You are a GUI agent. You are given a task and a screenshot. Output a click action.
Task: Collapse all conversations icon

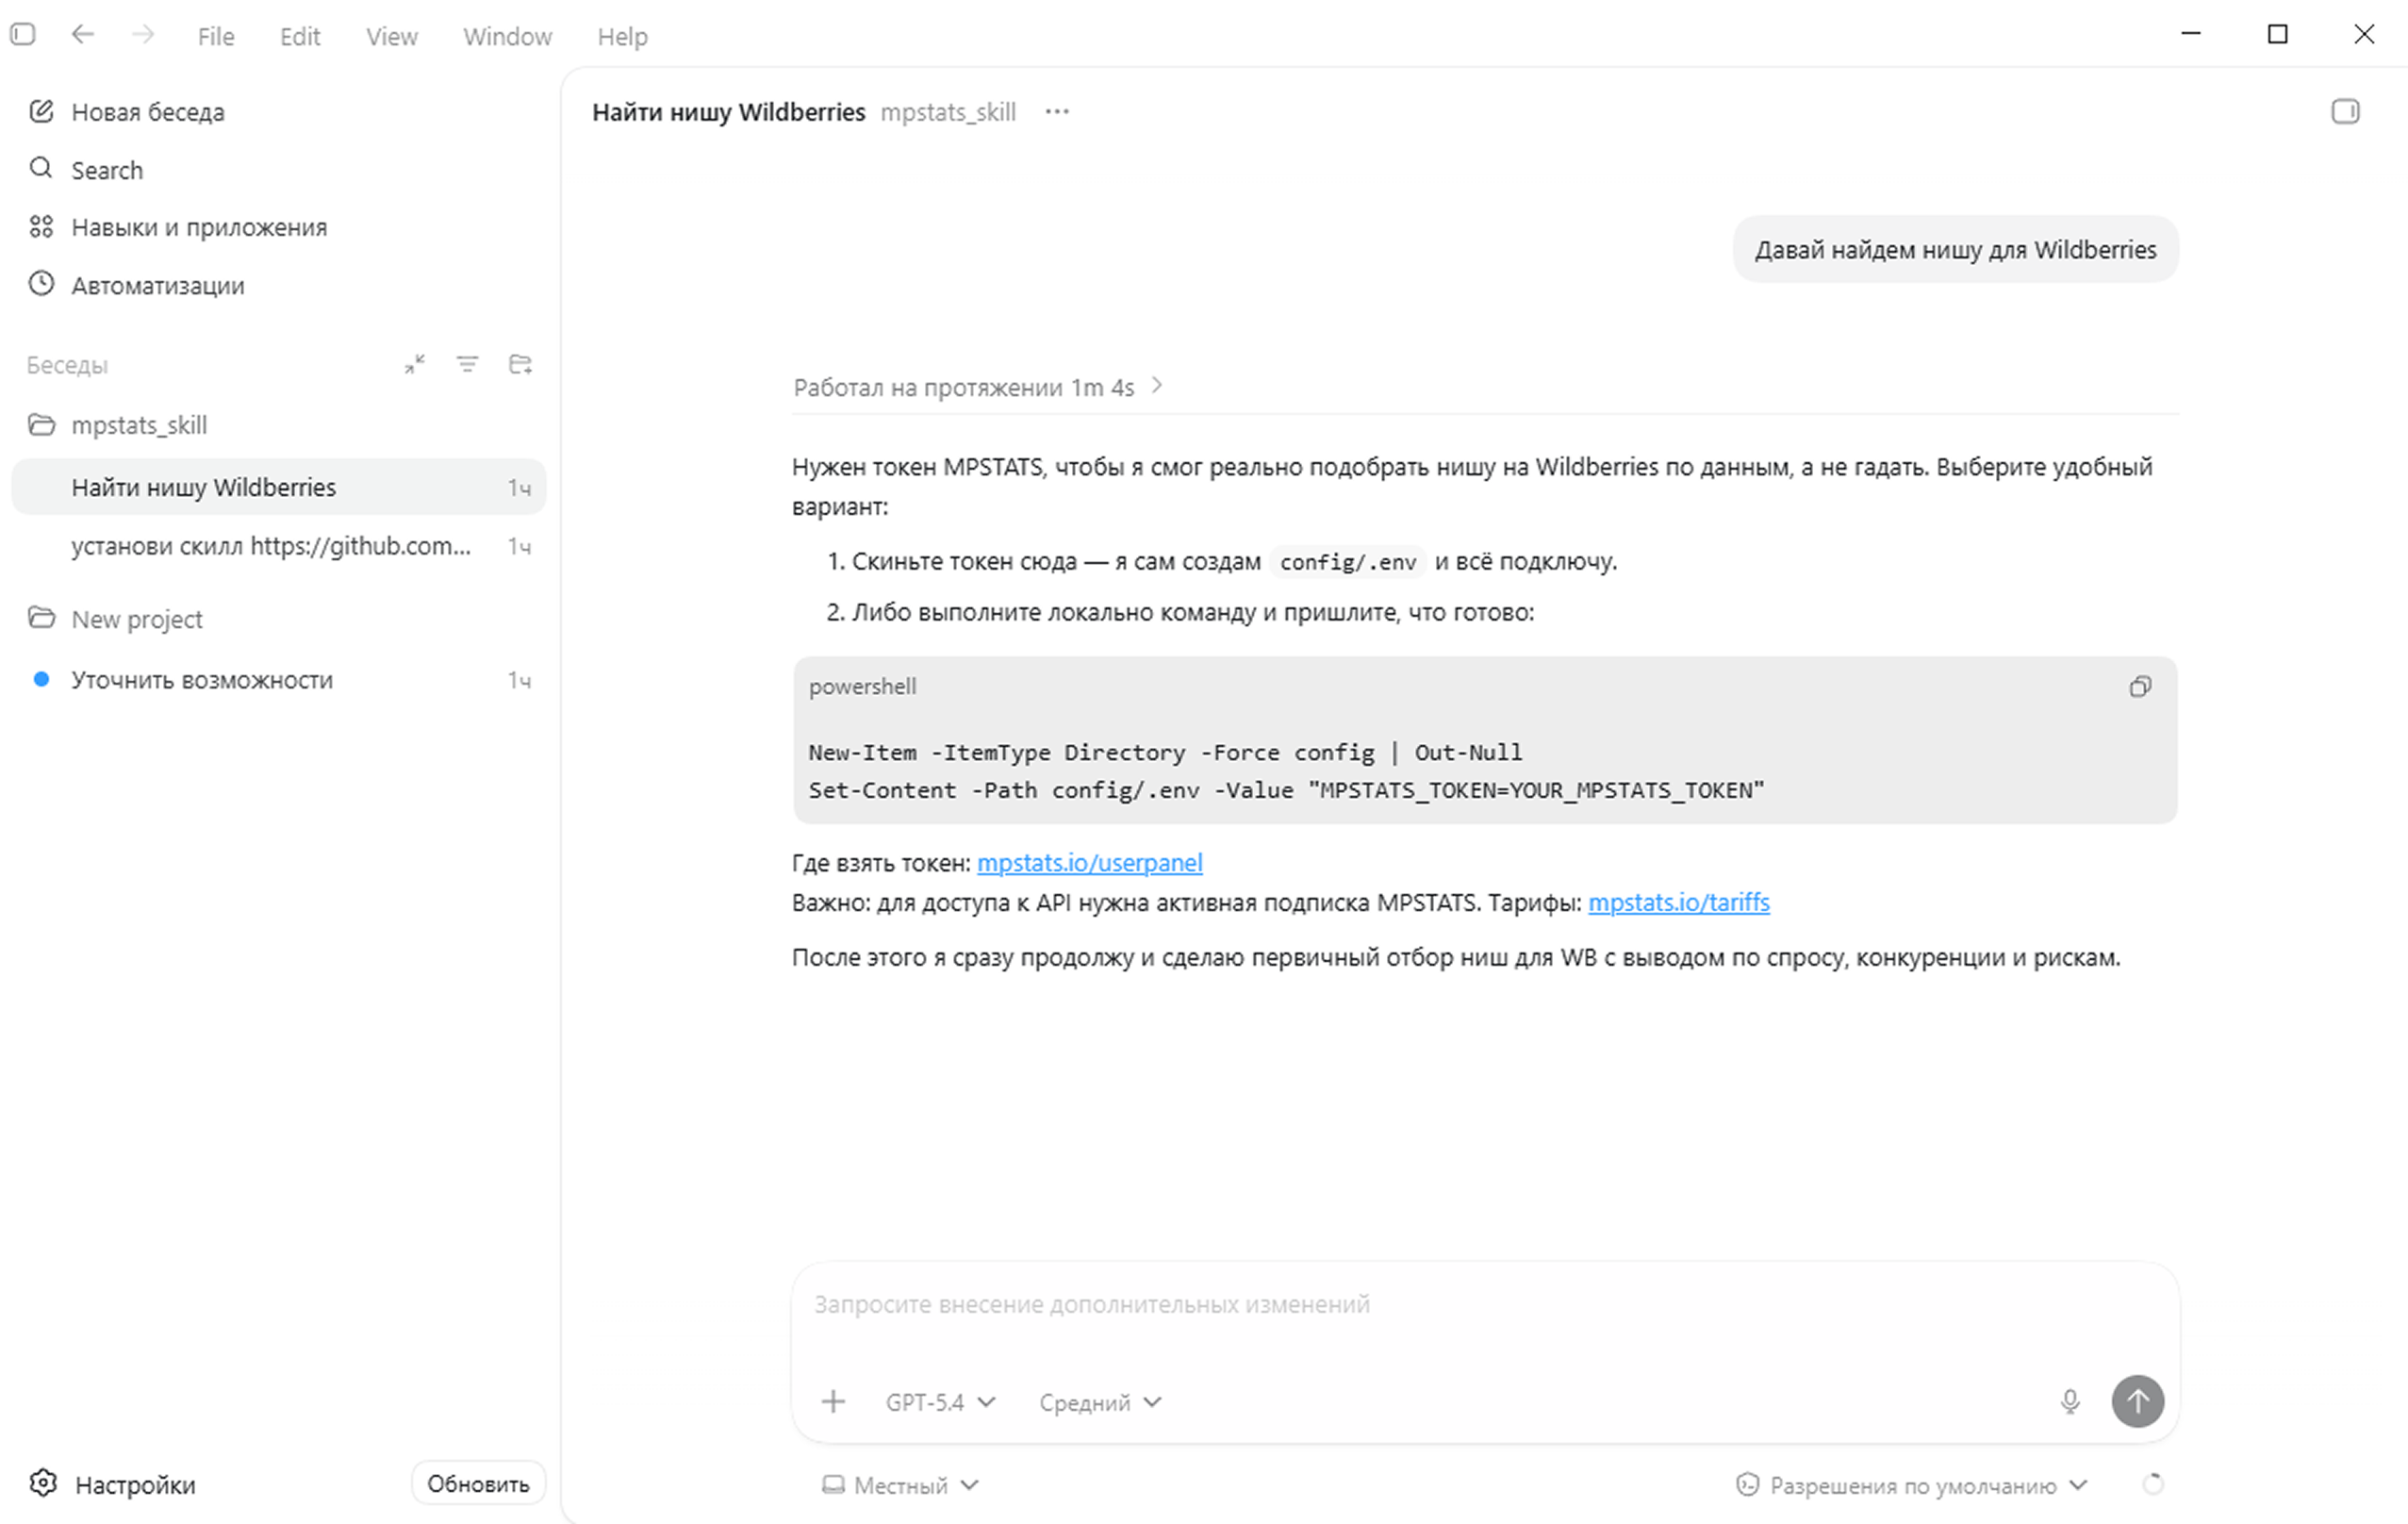point(415,364)
